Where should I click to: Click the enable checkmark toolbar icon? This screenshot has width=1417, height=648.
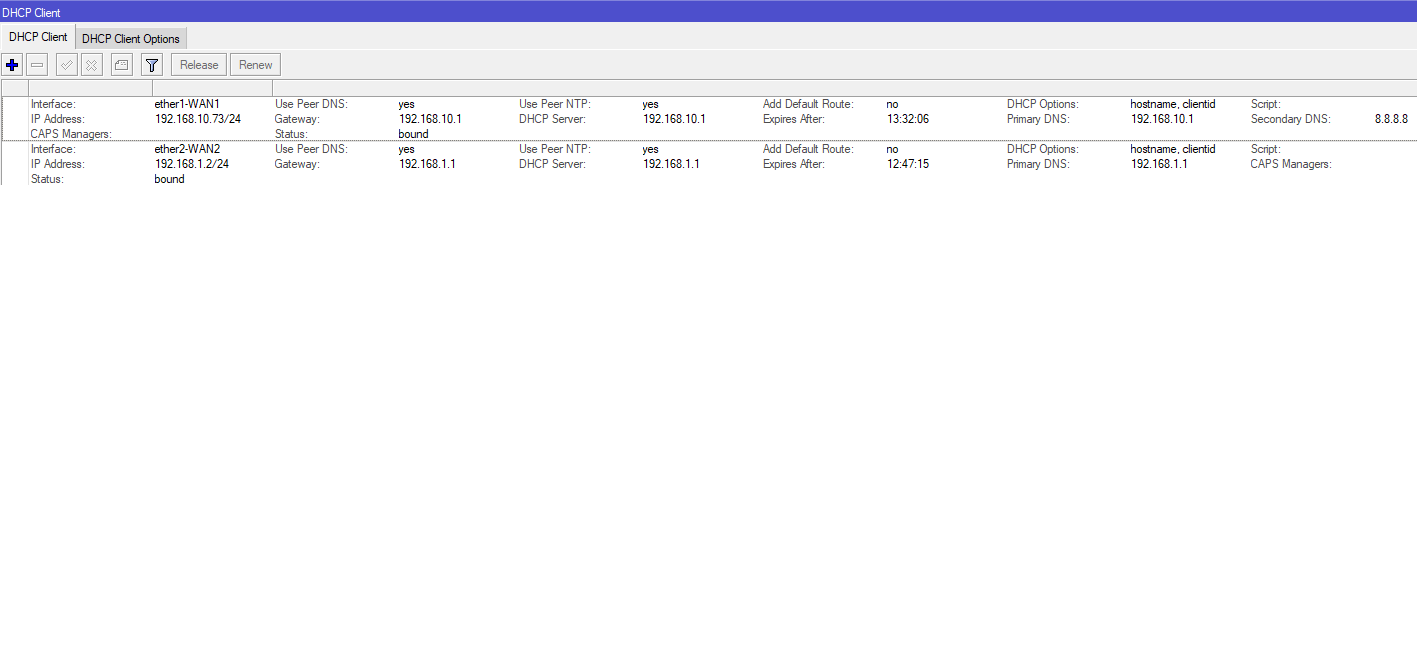coord(67,65)
